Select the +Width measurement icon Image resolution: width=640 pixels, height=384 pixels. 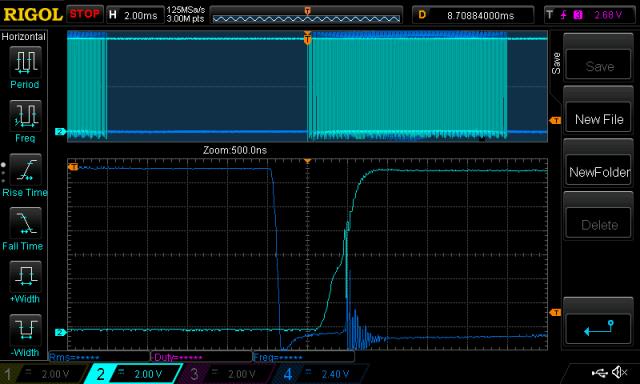pyautogui.click(x=25, y=277)
